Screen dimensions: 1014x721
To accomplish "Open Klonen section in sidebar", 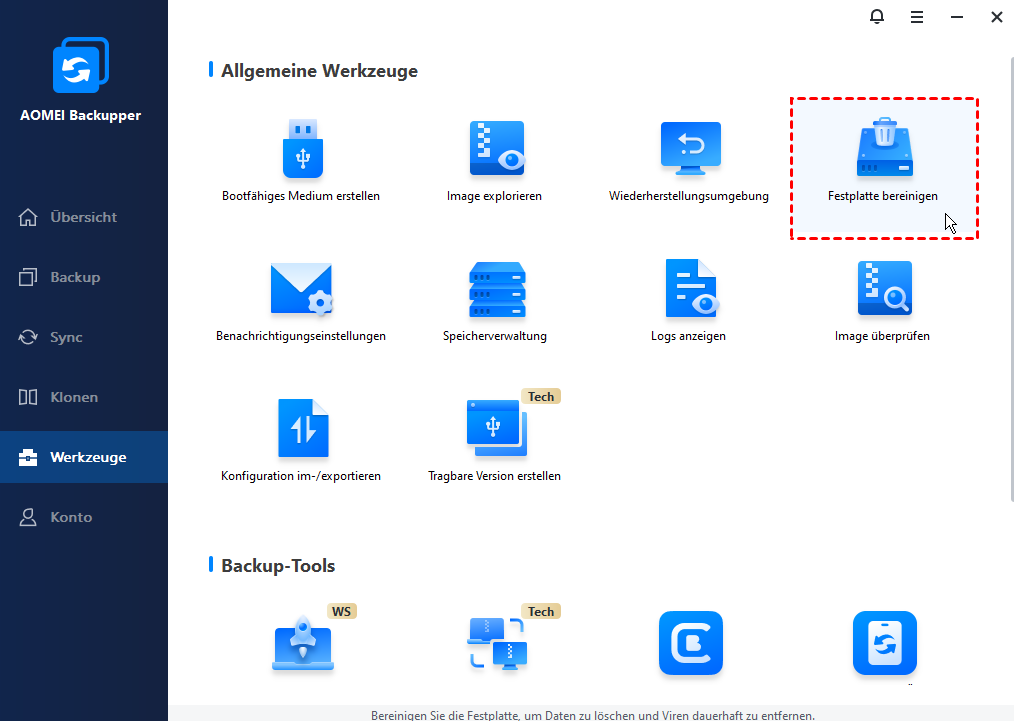I will [84, 397].
